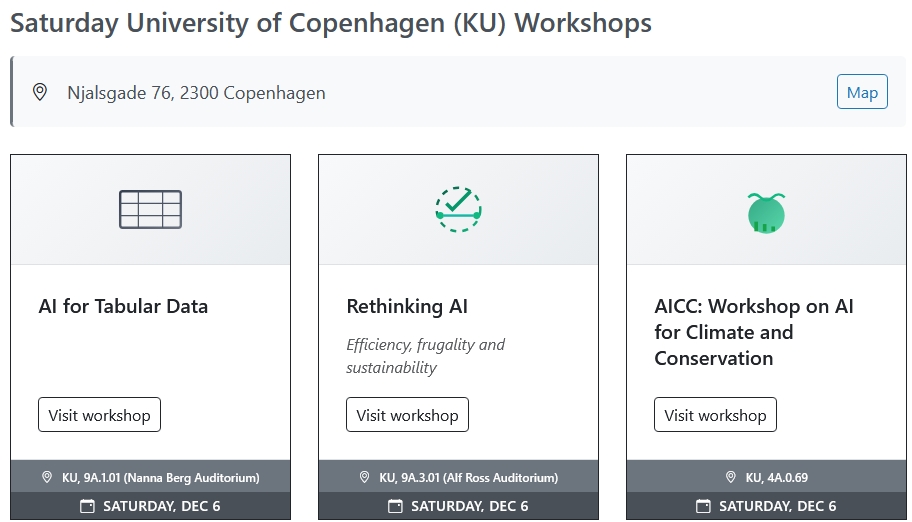Viewport: 912px width, 522px height.
Task: Click calendar icon under AI for Tabular Data
Action: tap(87, 506)
